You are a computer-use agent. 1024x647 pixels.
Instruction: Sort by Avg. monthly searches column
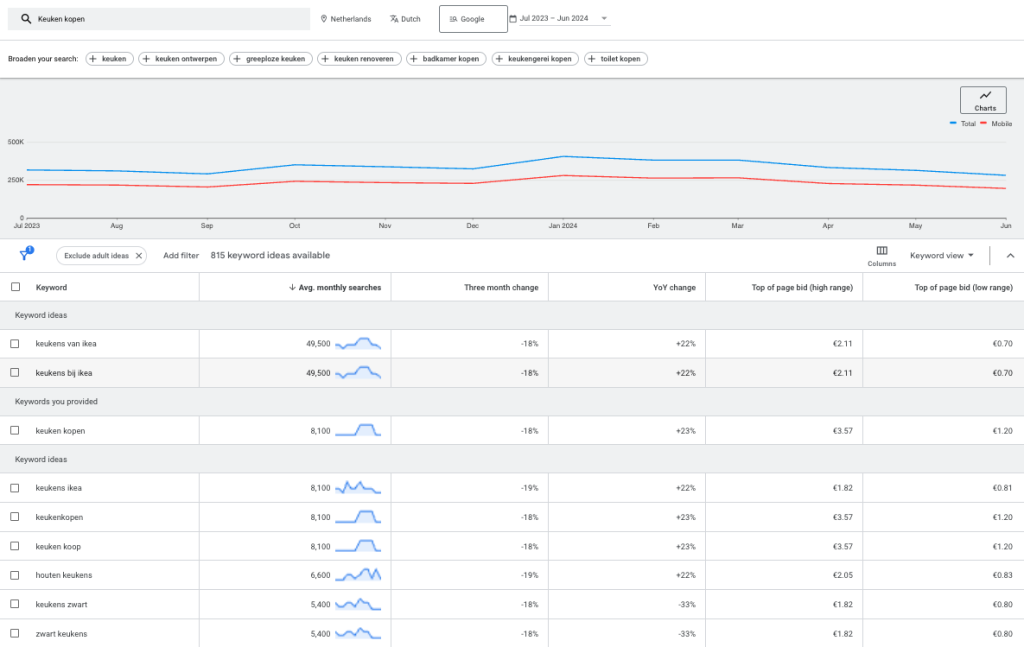[x=335, y=287]
